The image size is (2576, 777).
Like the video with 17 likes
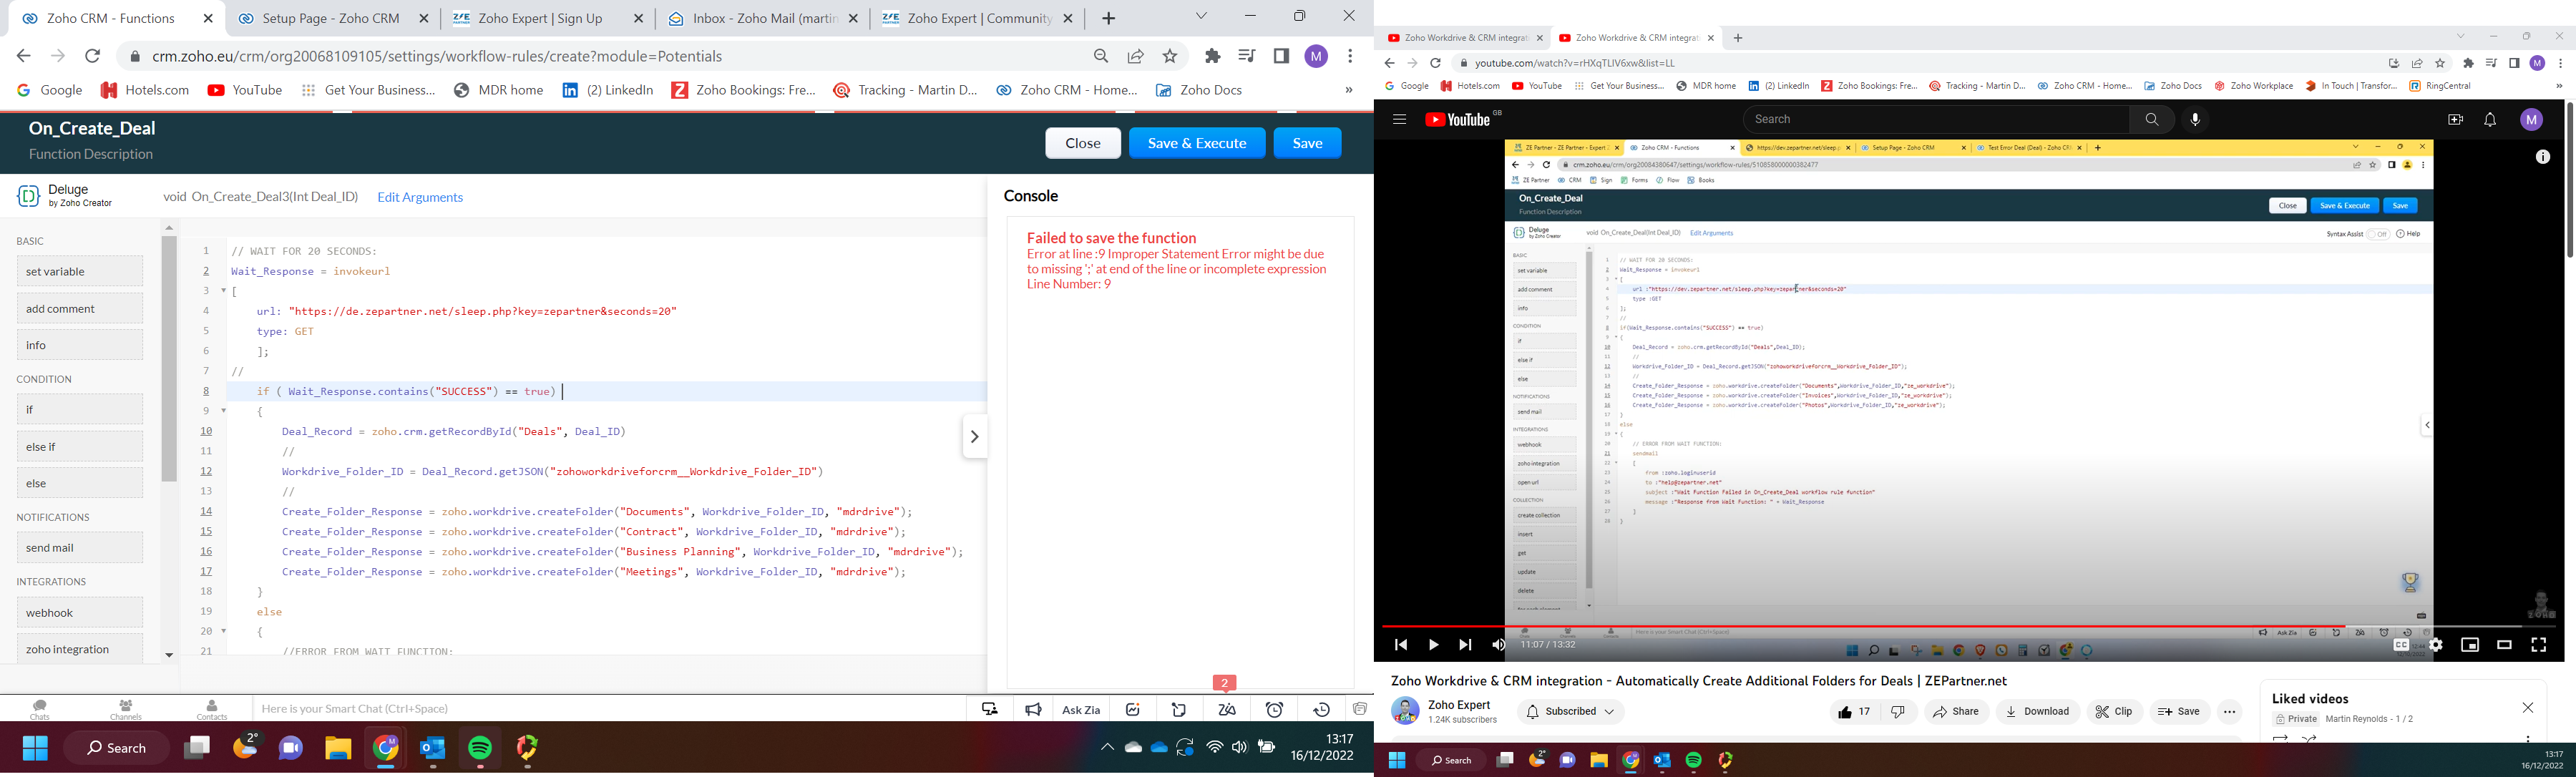pos(1853,712)
